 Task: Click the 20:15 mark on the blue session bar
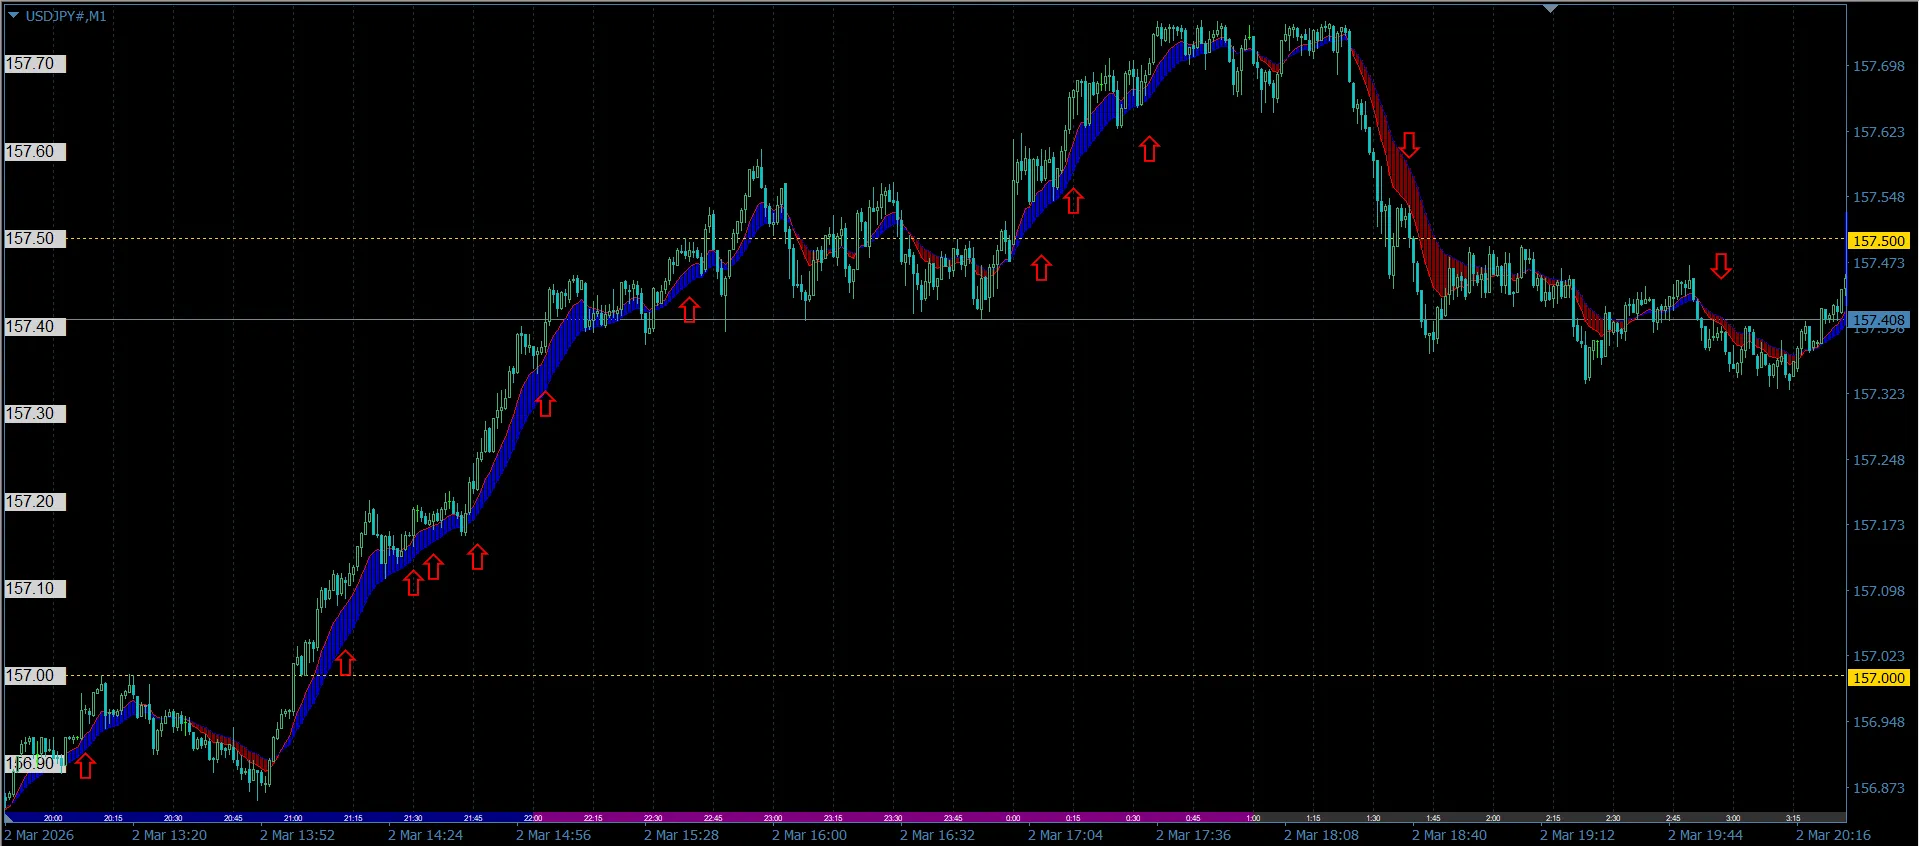[113, 818]
